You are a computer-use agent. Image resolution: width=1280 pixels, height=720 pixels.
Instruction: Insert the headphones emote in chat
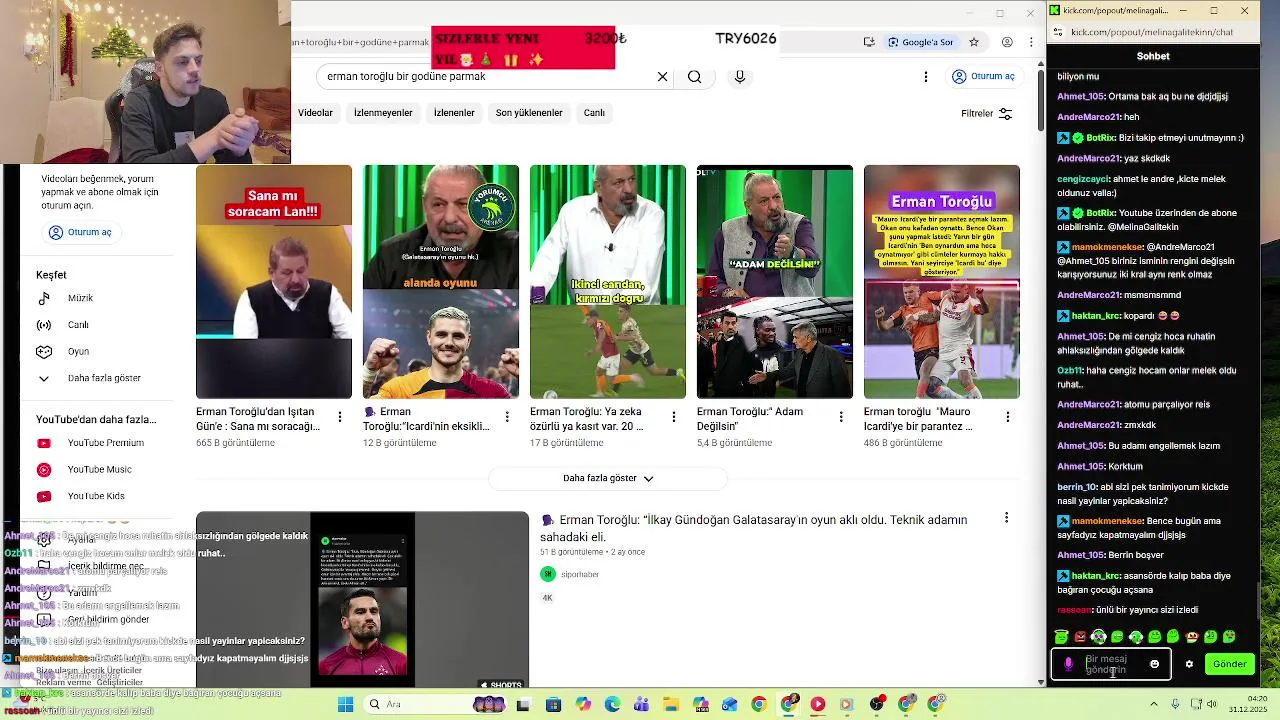click(x=1098, y=636)
